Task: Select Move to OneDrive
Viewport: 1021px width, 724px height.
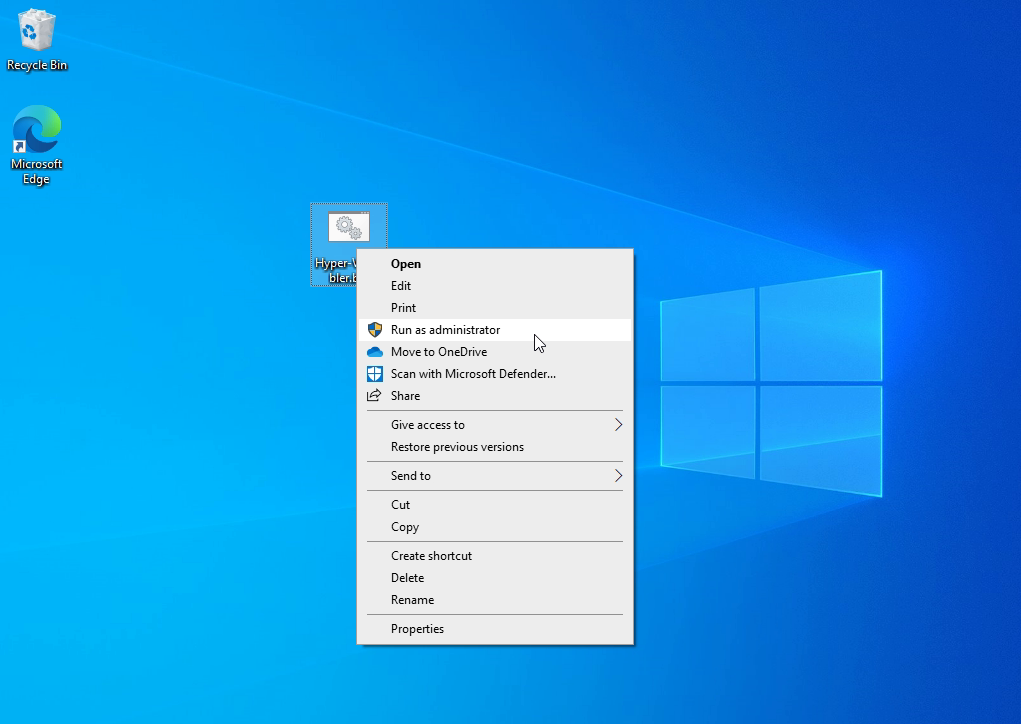Action: pyautogui.click(x=495, y=352)
